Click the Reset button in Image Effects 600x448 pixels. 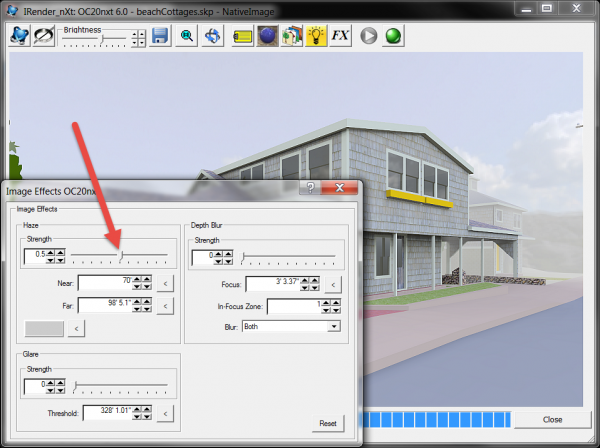pyautogui.click(x=325, y=423)
